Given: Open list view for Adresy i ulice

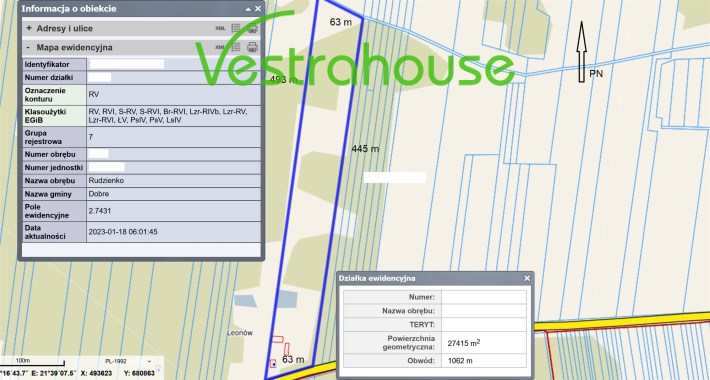Looking at the screenshot, I should click(x=236, y=28).
